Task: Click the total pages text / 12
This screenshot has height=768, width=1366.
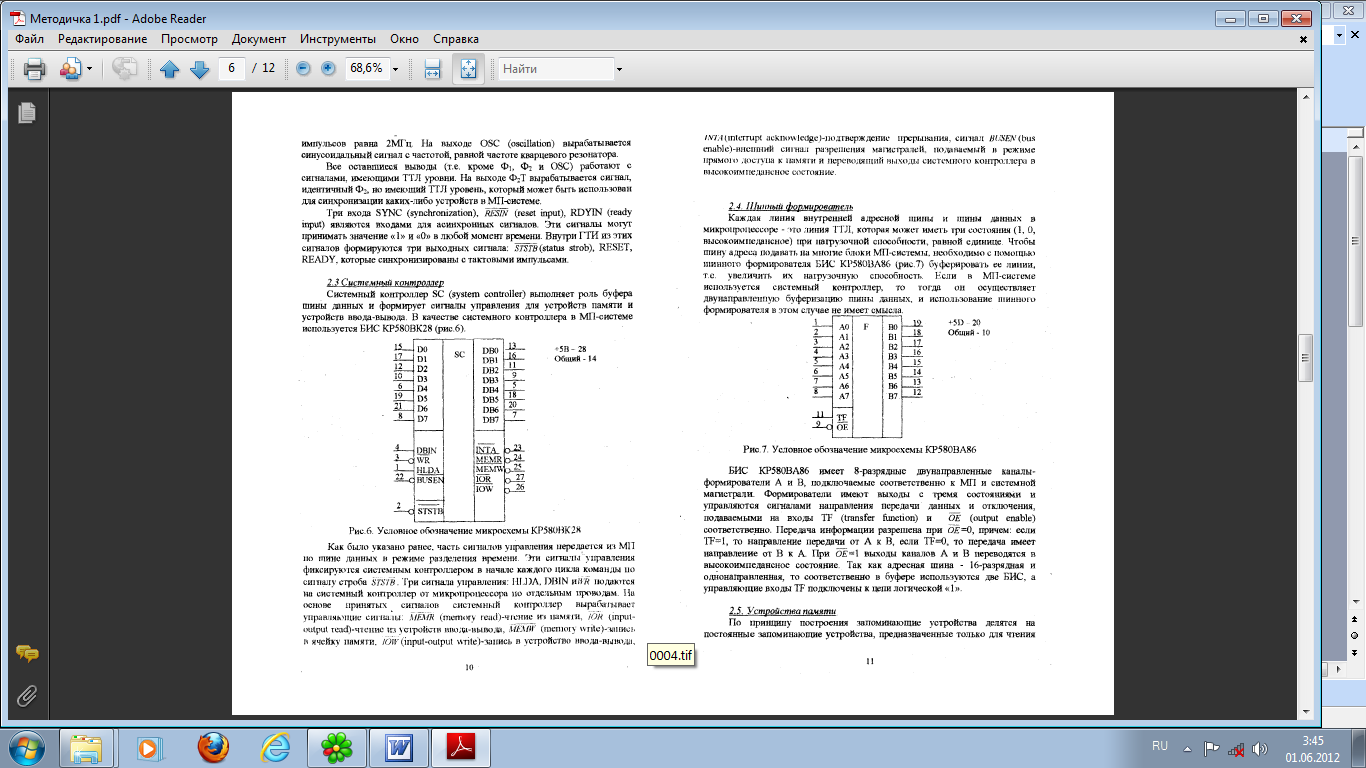Action: coord(264,69)
